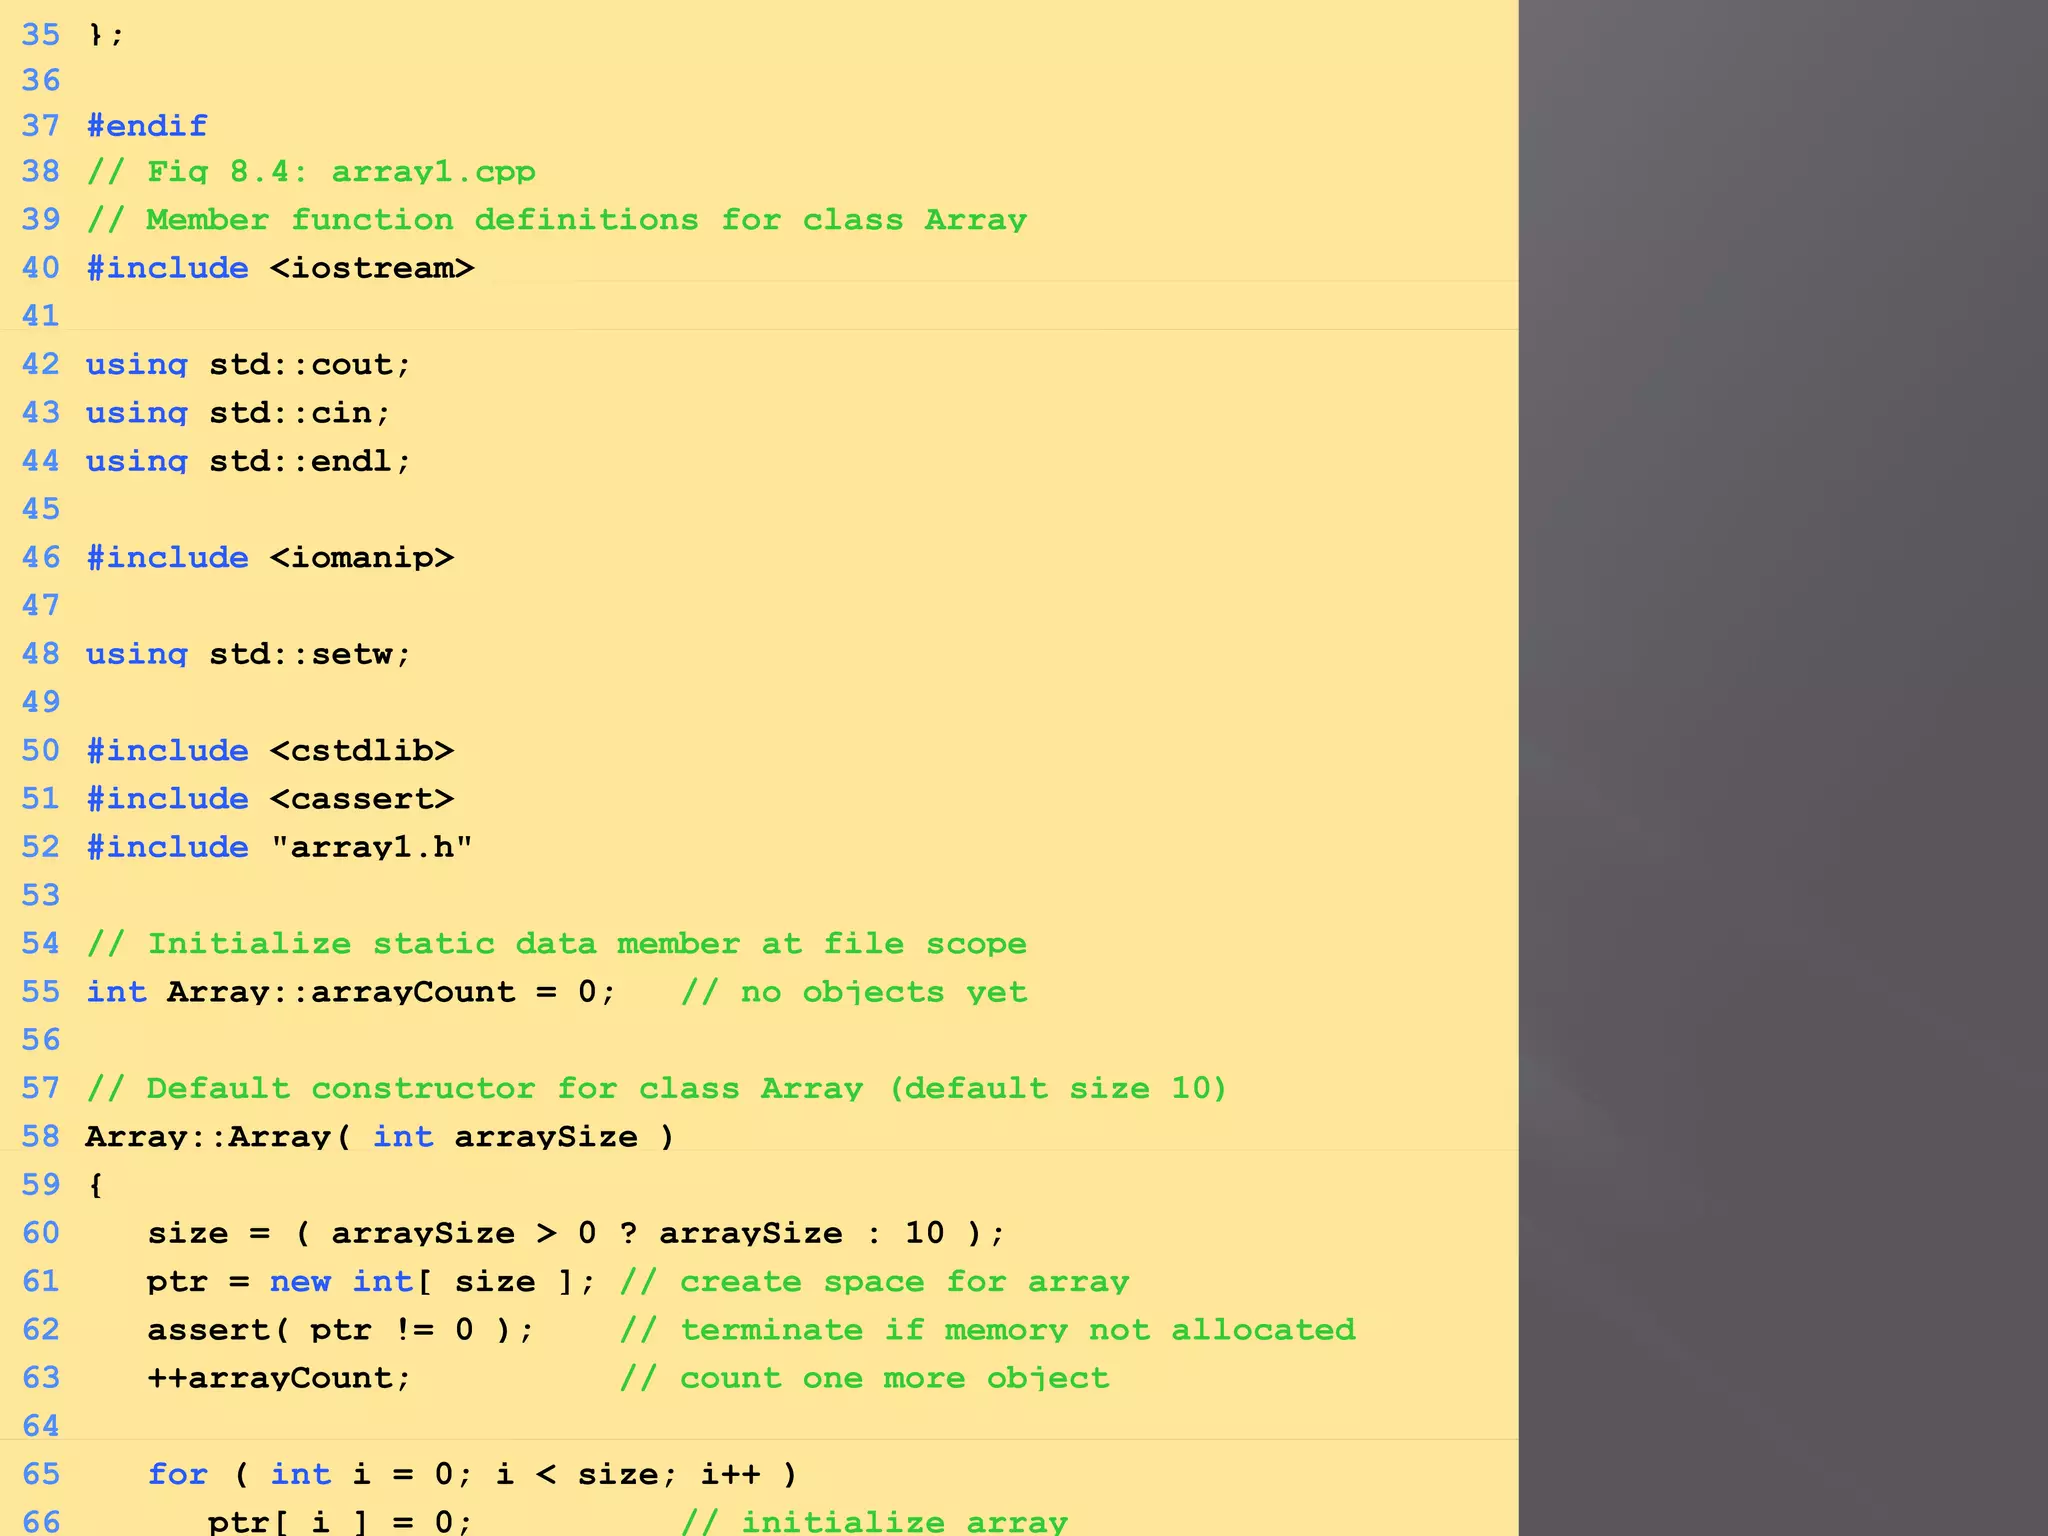Click 'ptr = new int[ size ];' statement
2048x1536 pixels.
pyautogui.click(x=371, y=1282)
